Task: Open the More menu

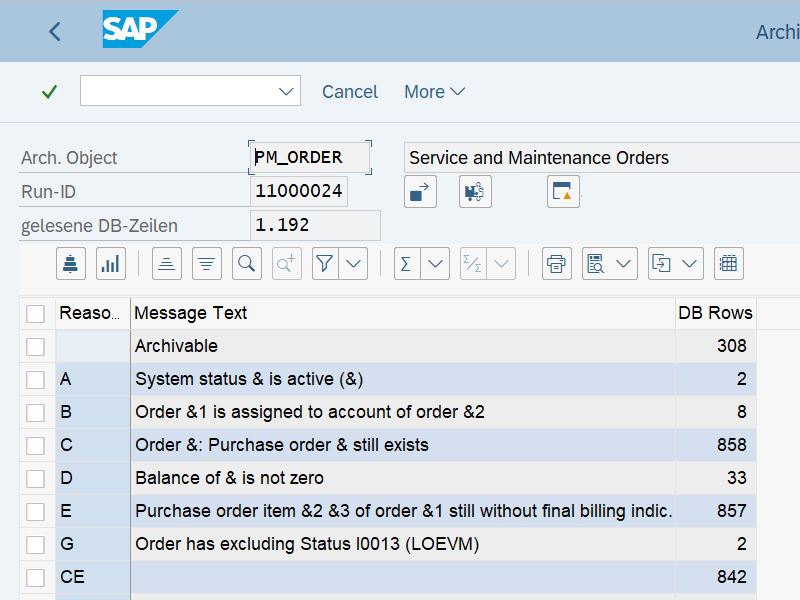Action: (434, 92)
